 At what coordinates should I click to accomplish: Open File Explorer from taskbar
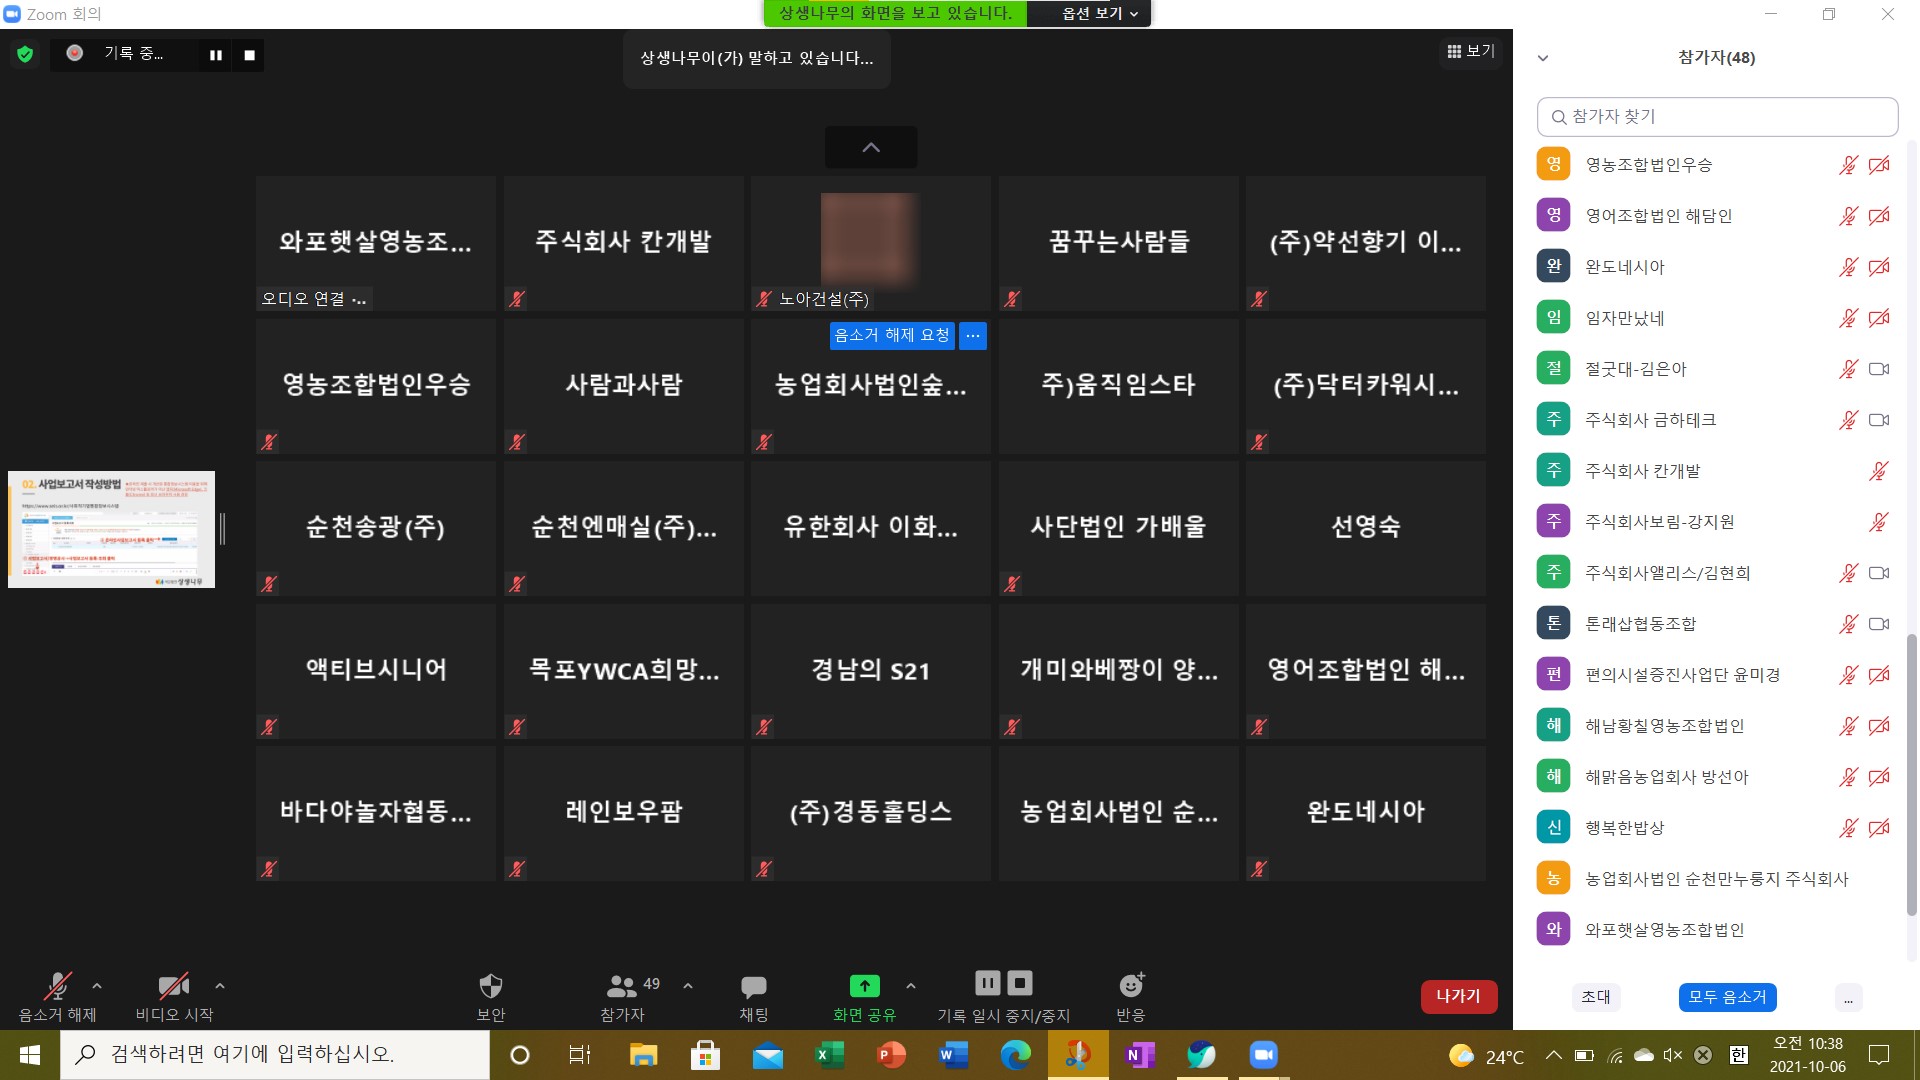pos(643,1055)
